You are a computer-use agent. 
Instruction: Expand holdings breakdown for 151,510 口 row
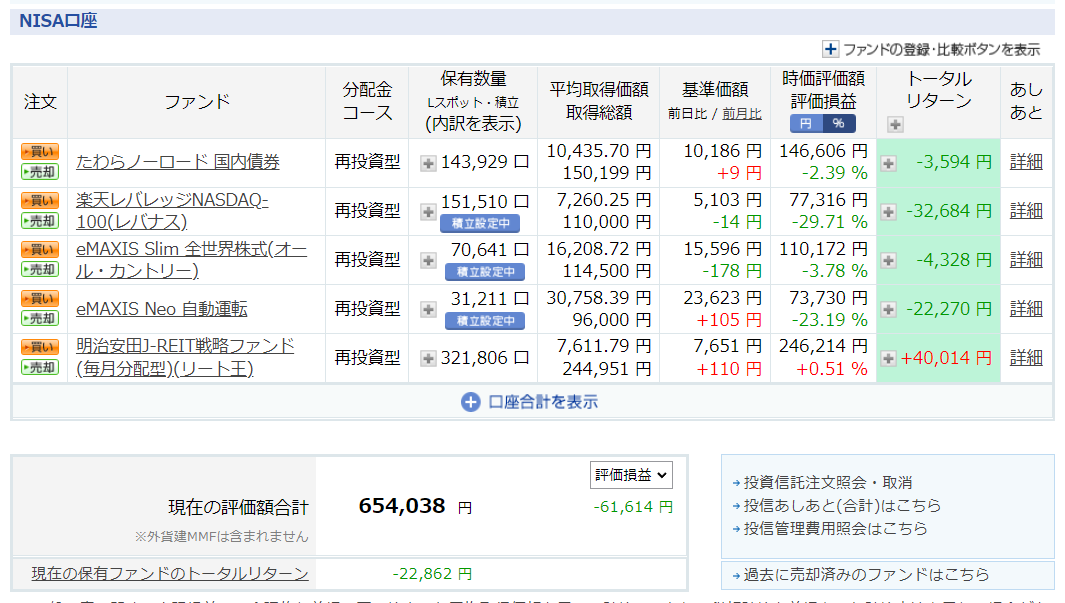[428, 212]
